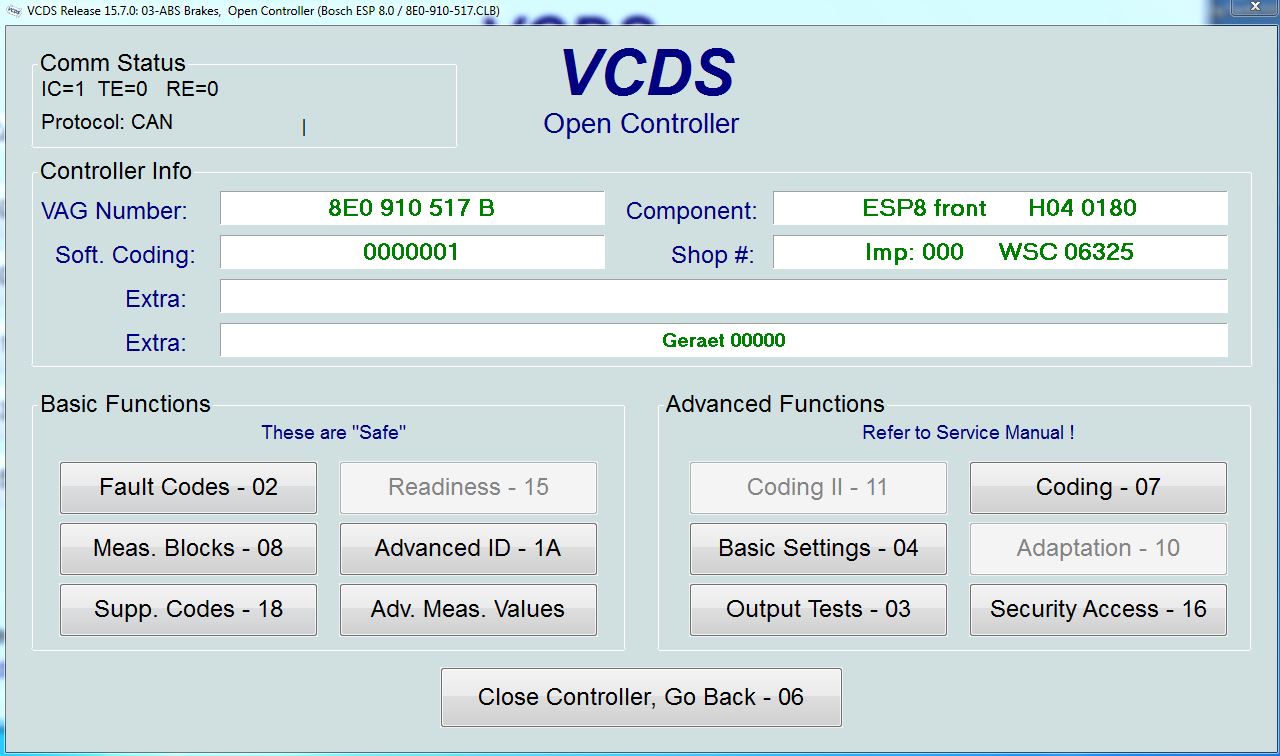Click the VCDS logo heading

click(x=647, y=73)
